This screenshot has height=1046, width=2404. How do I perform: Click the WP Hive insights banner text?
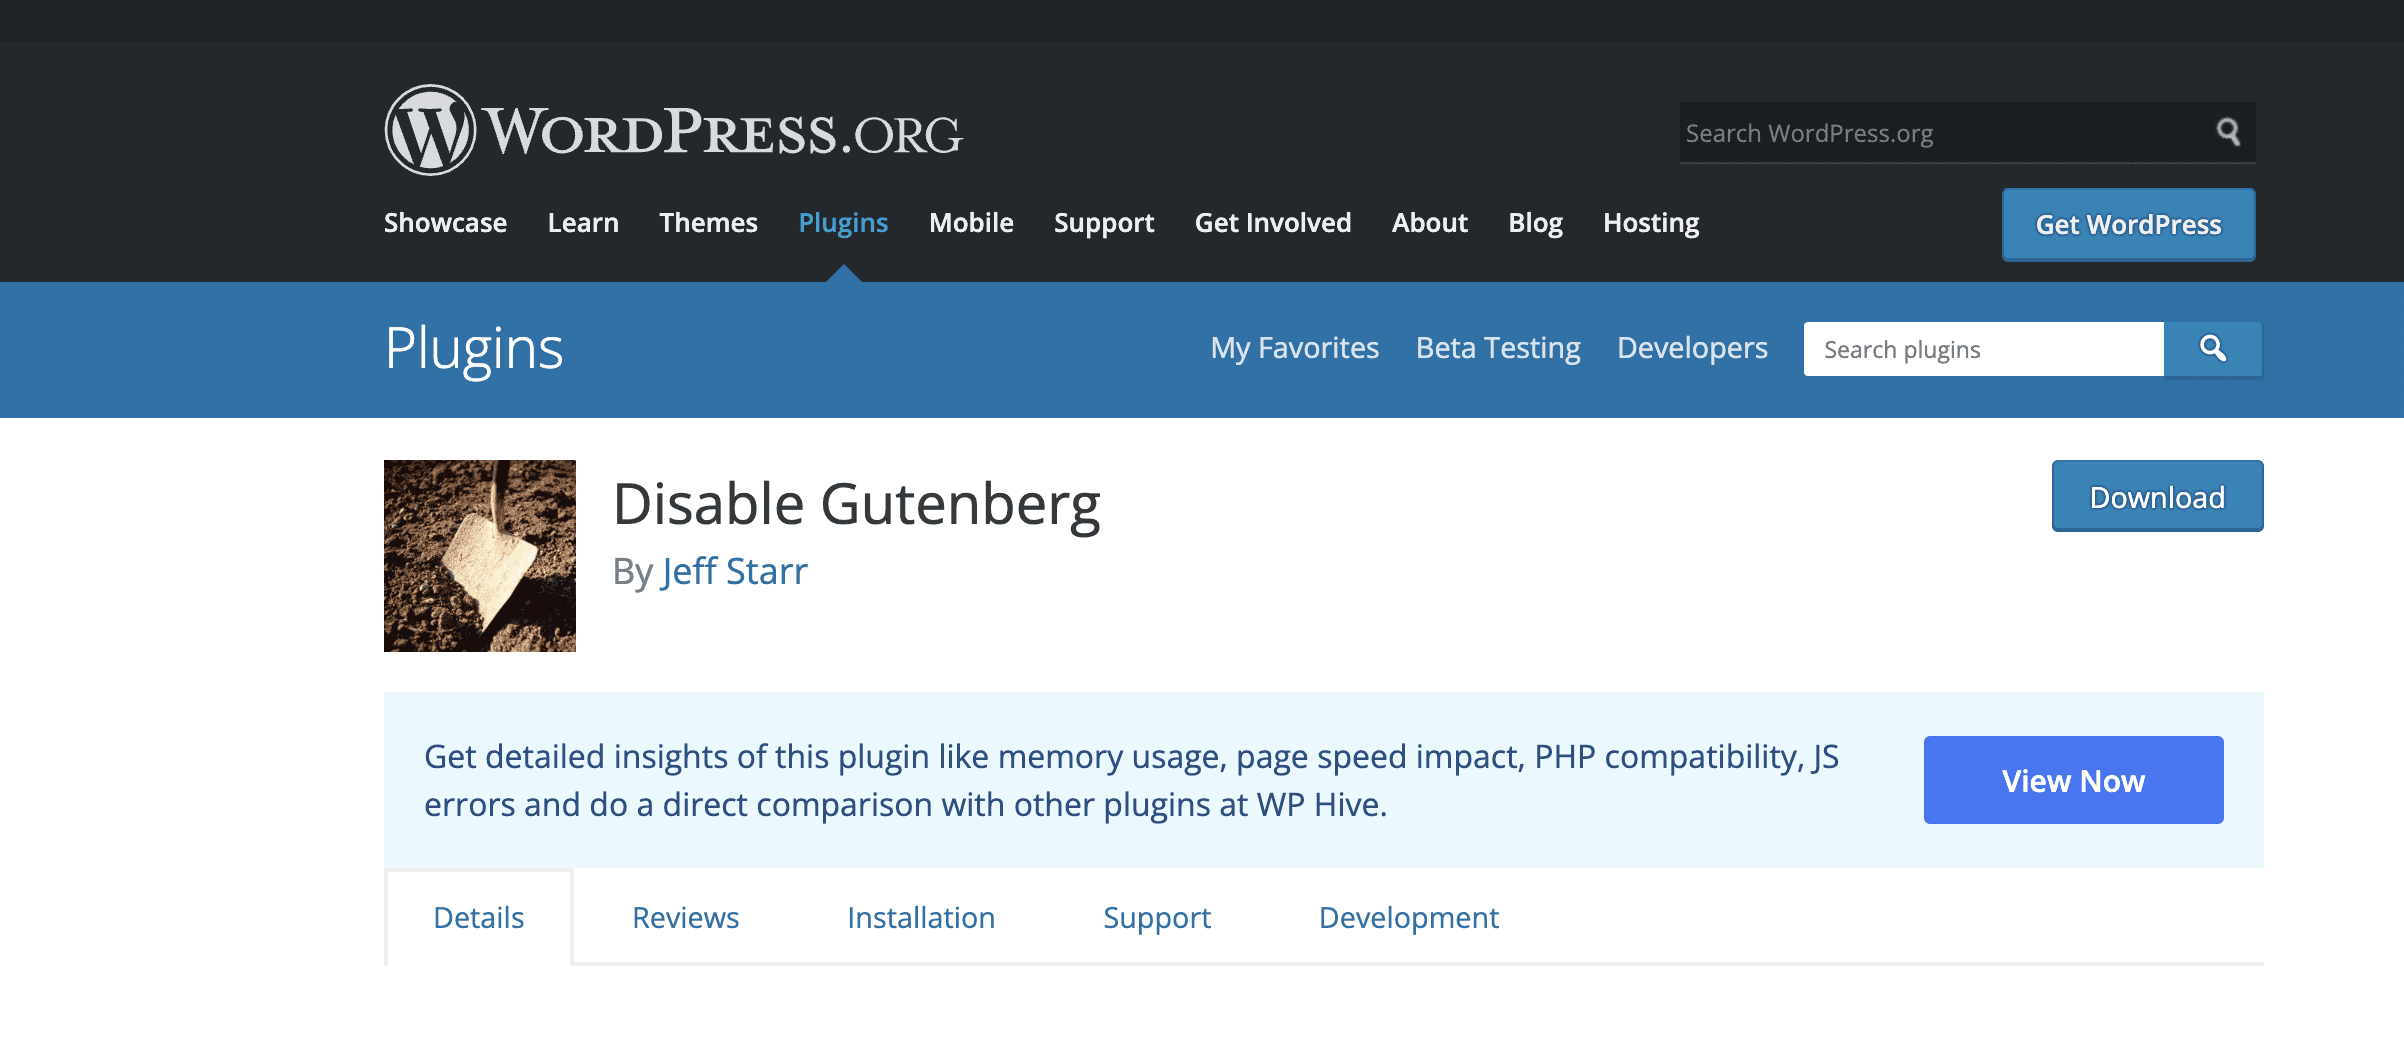coord(1131,780)
